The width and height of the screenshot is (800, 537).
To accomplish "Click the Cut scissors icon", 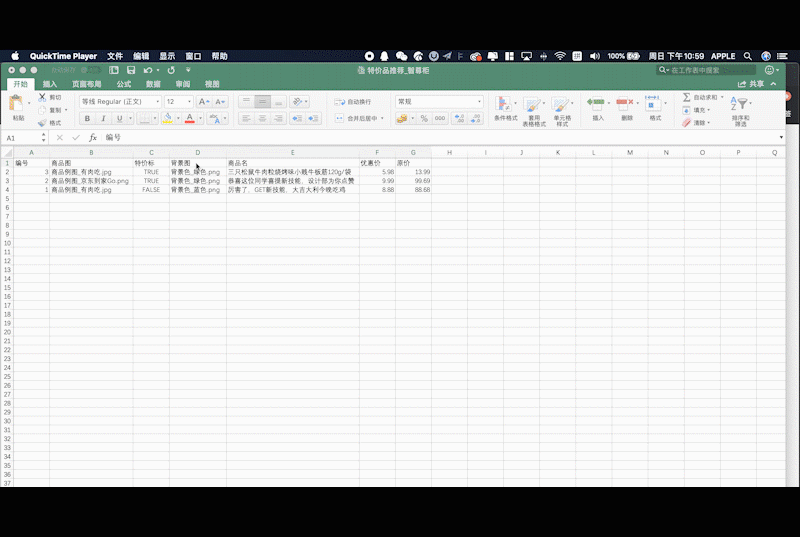I will tap(42, 97).
